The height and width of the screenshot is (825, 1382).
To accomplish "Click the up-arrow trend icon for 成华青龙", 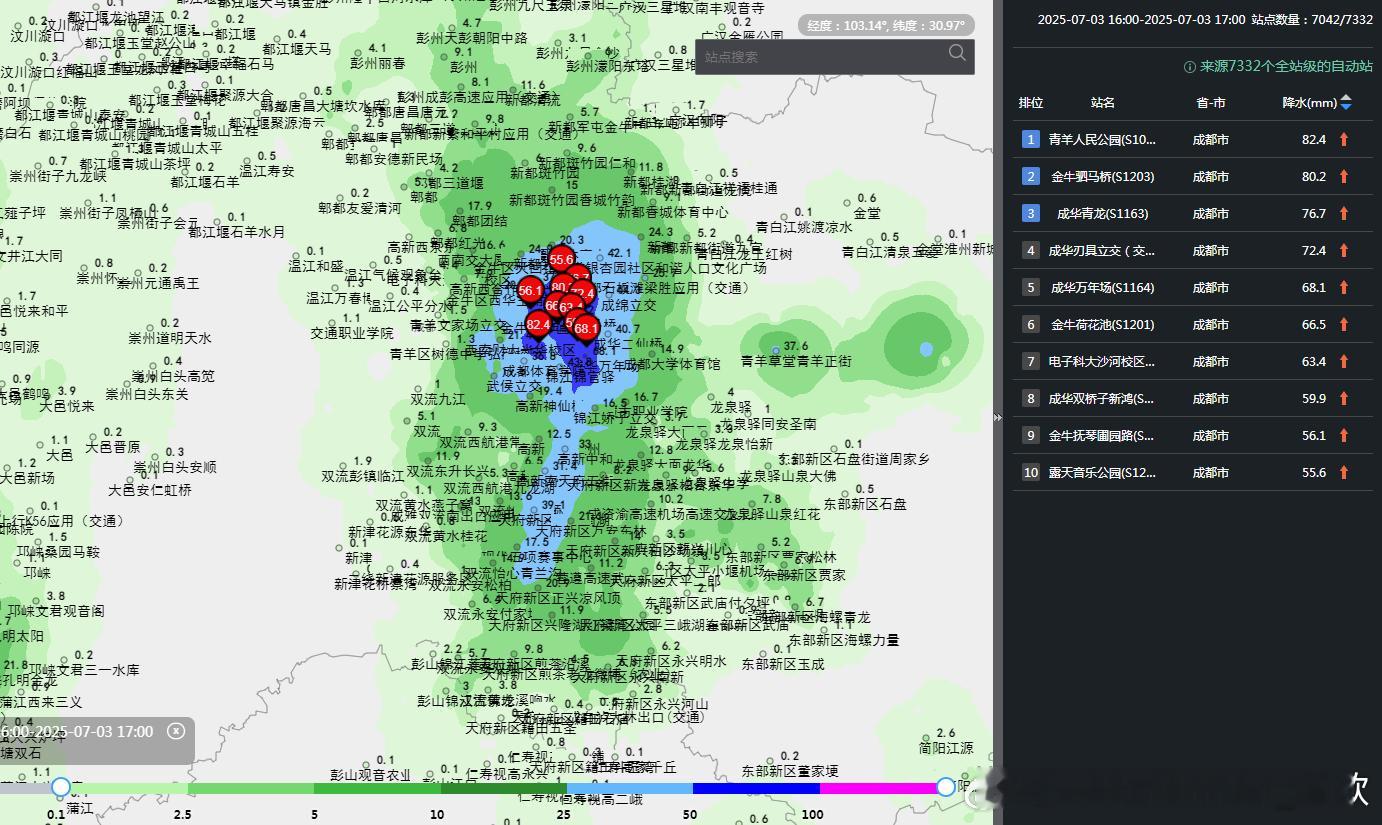I will tap(1344, 214).
